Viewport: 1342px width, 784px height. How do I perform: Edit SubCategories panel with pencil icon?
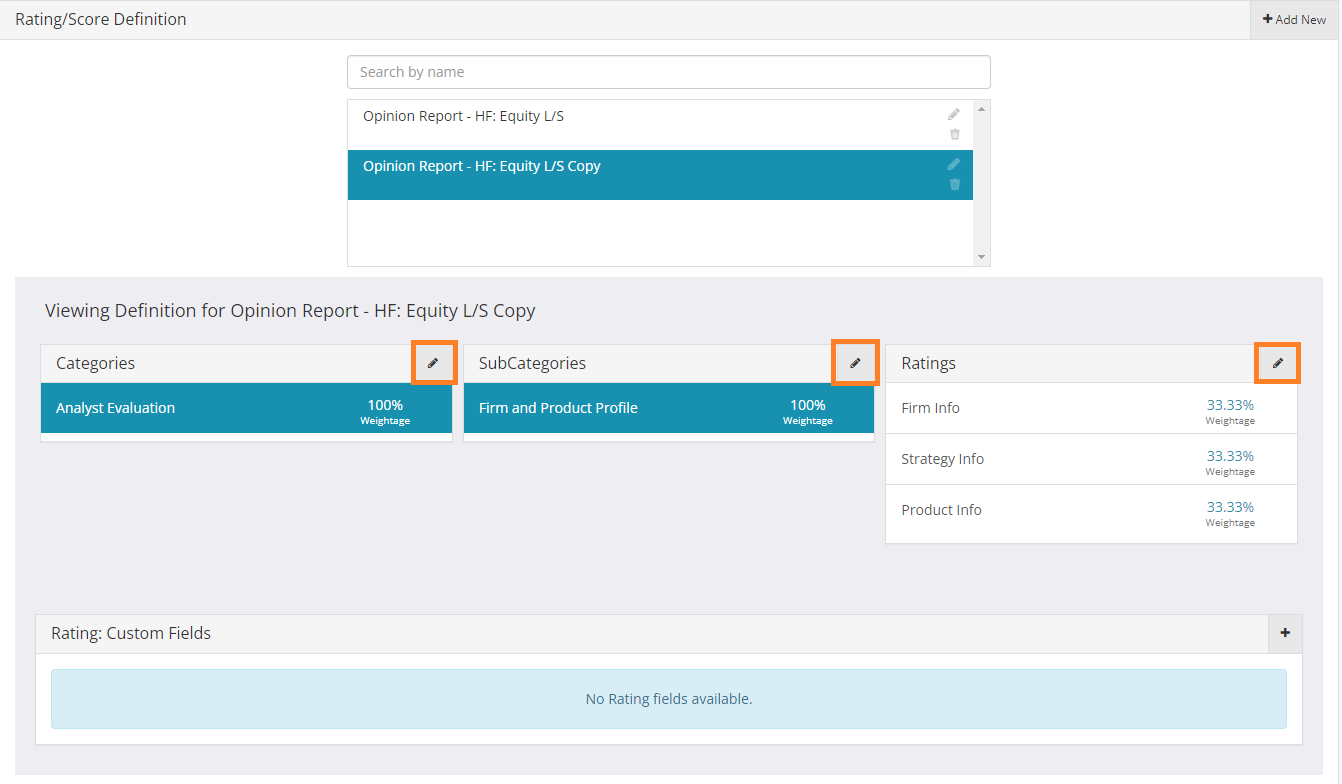[x=855, y=363]
